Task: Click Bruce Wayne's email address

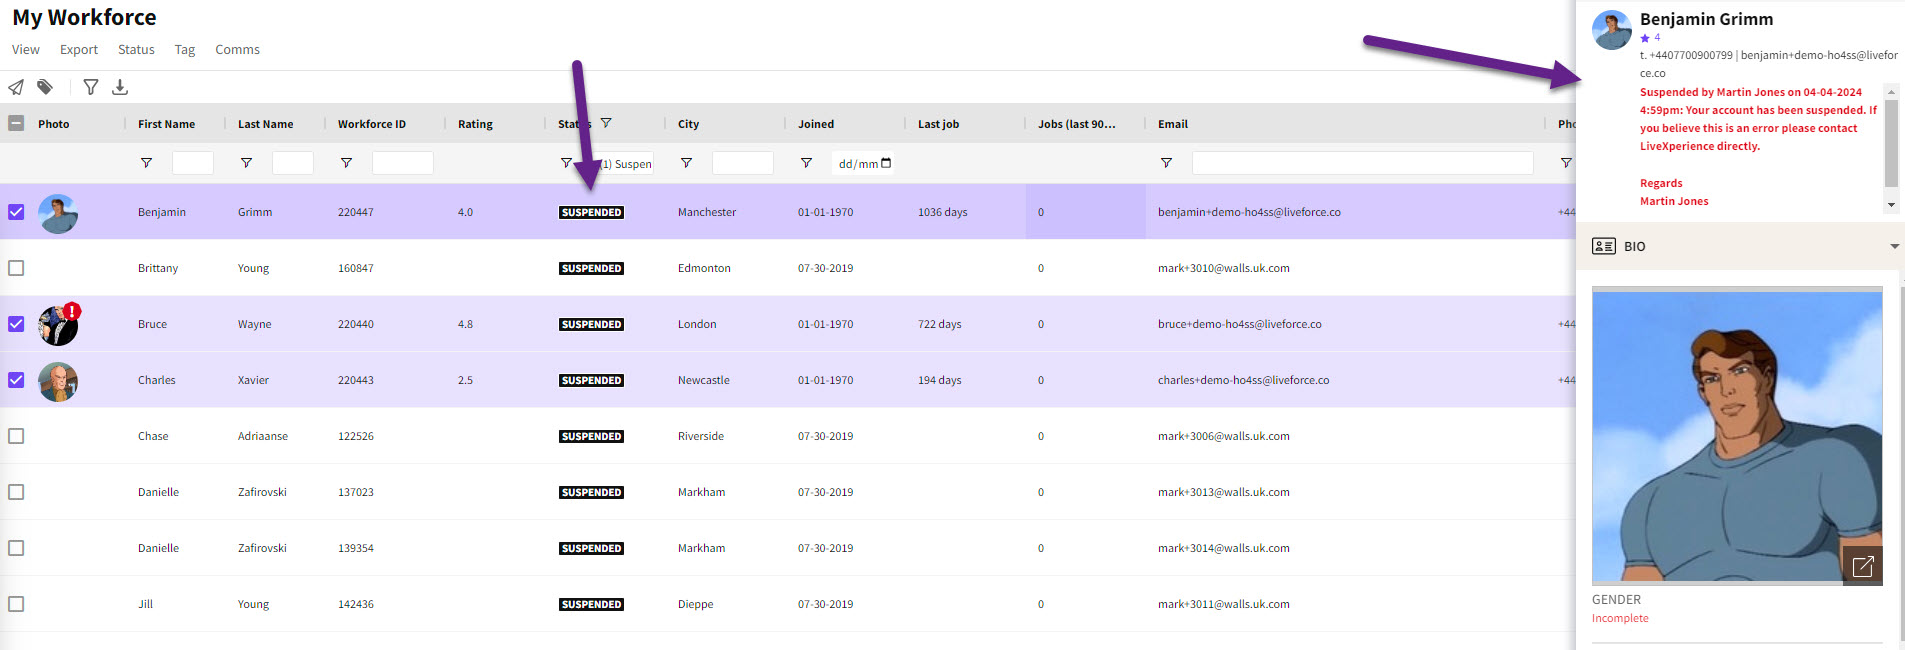Action: (x=1239, y=324)
